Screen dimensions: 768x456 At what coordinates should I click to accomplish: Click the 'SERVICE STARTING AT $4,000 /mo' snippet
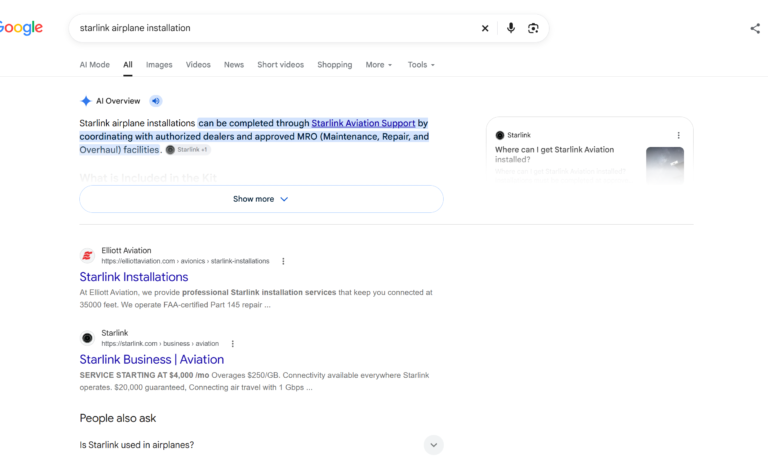pos(144,375)
